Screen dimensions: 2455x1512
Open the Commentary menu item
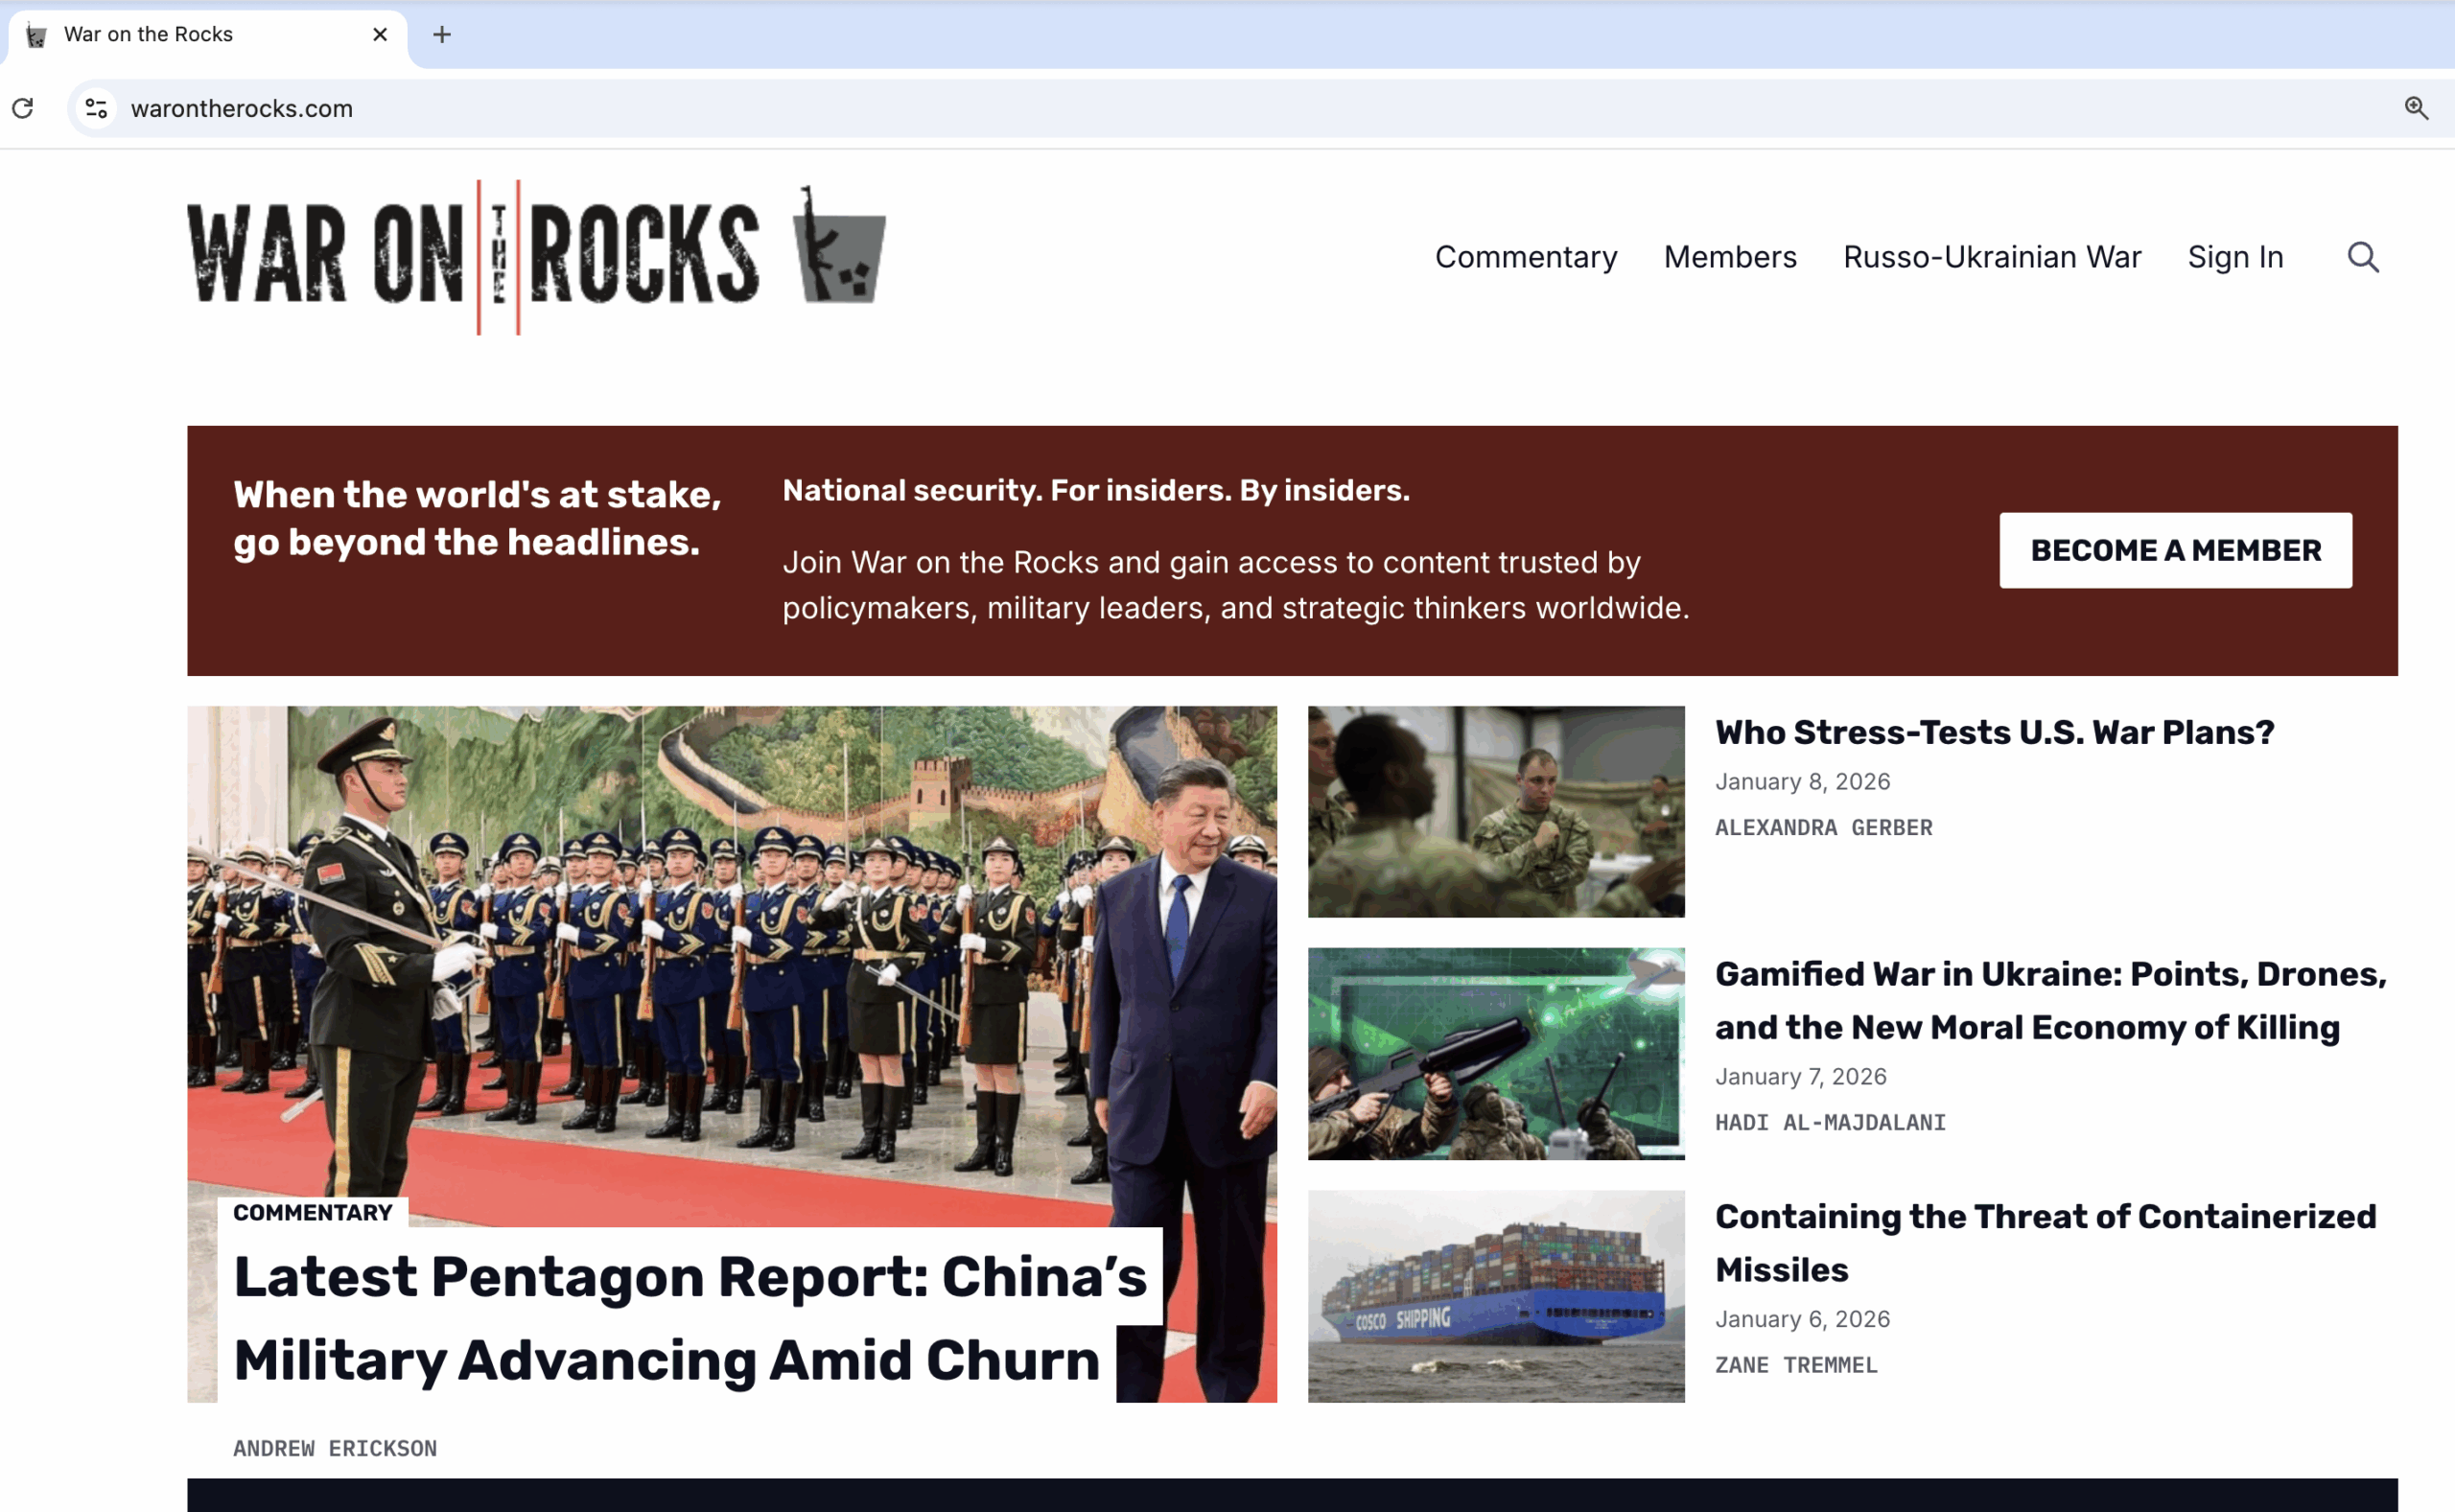pos(1525,257)
